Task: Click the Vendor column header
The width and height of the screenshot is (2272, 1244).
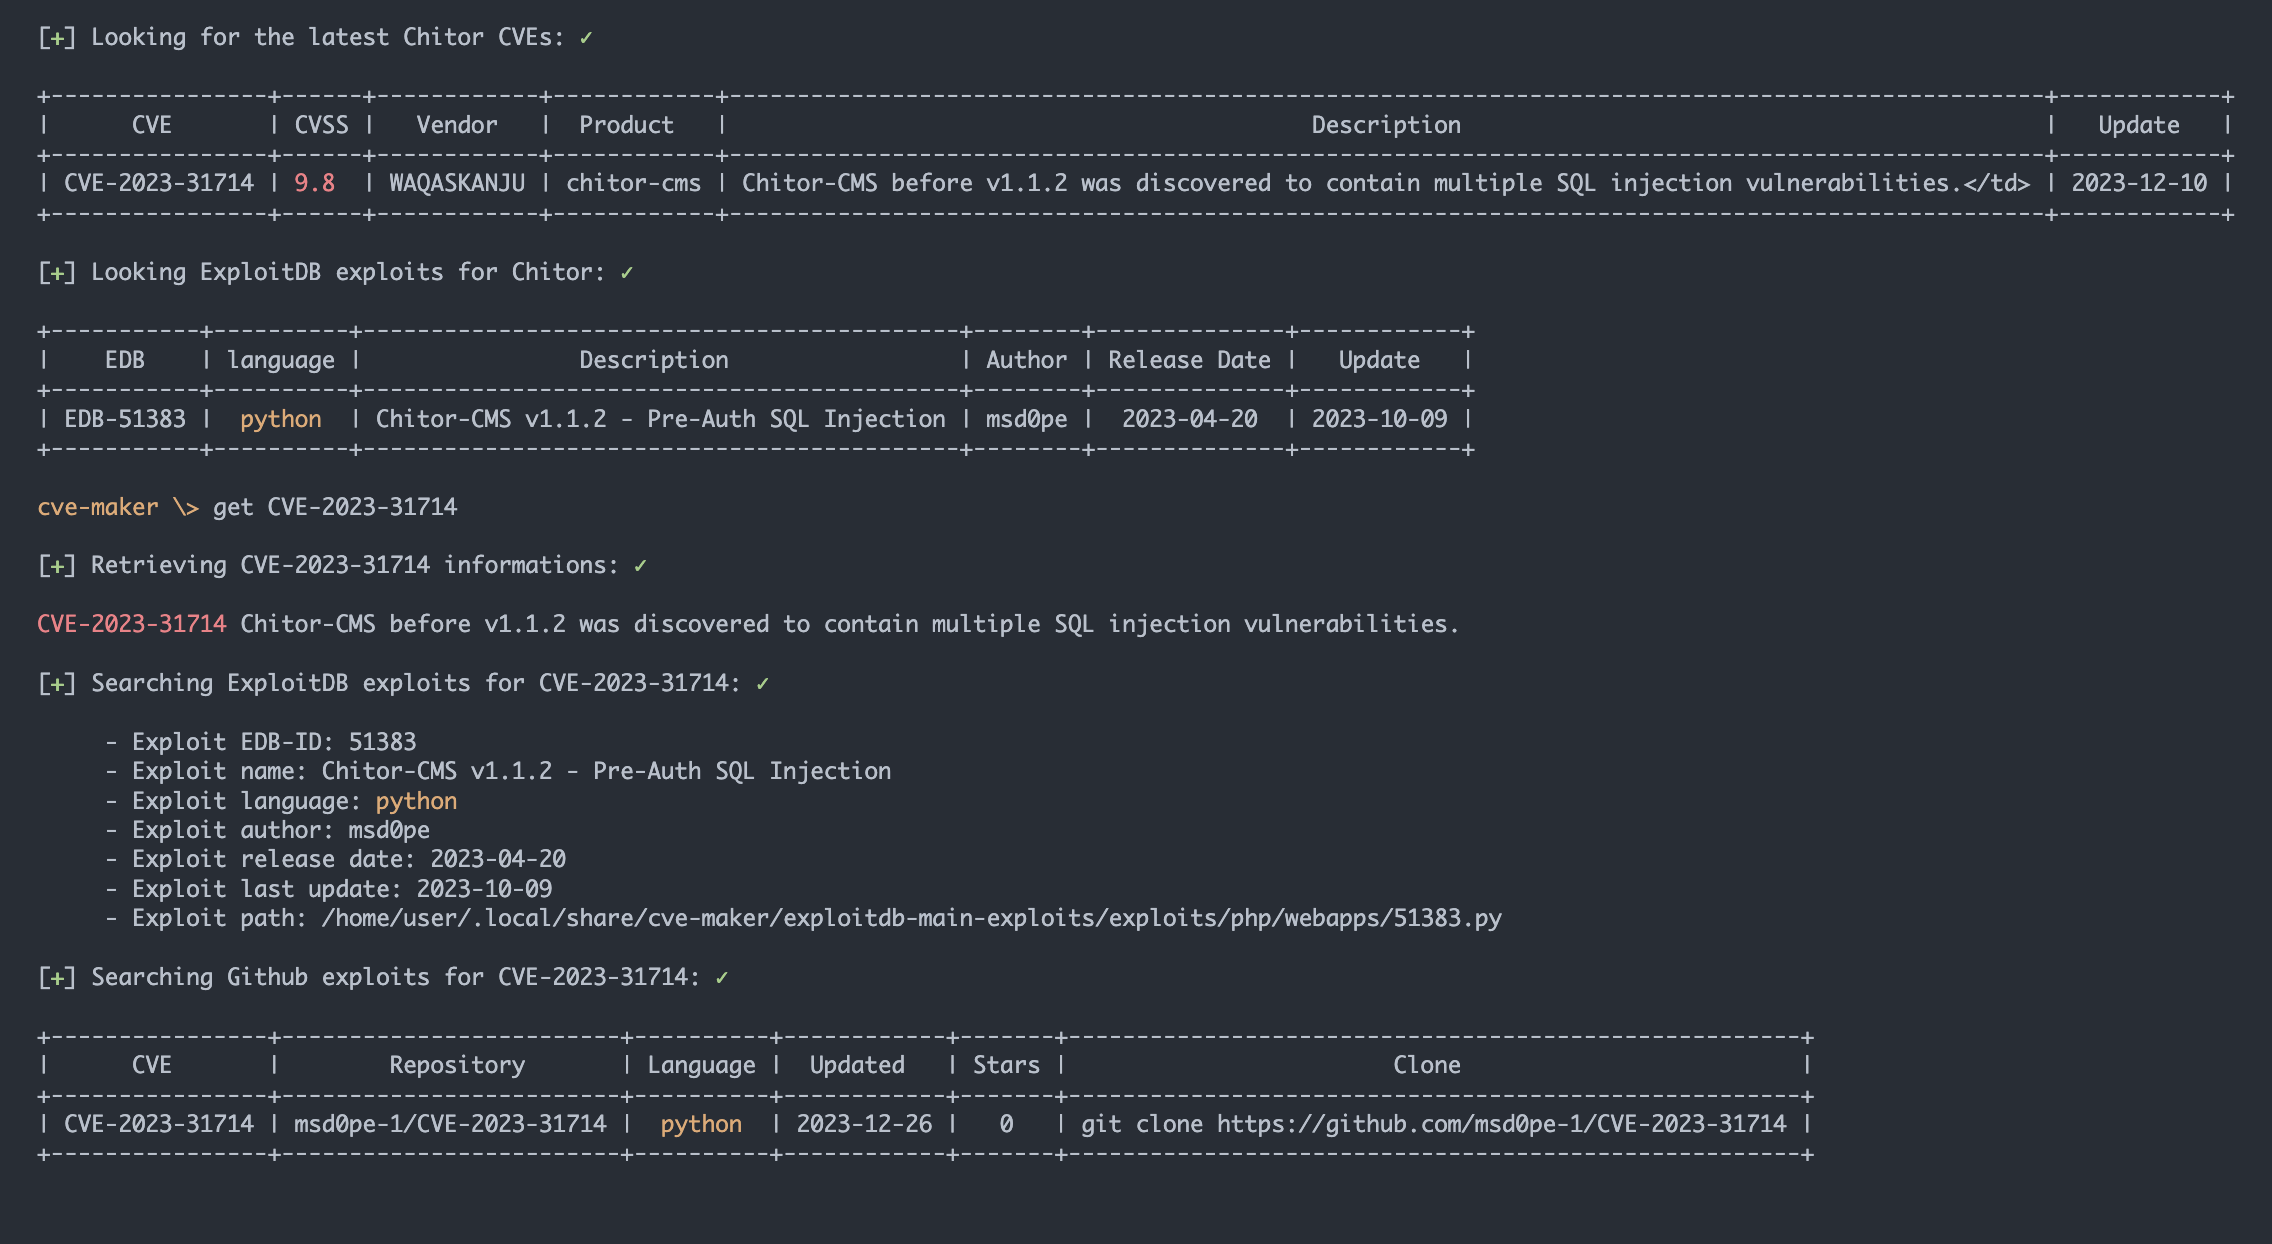Action: coord(456,125)
